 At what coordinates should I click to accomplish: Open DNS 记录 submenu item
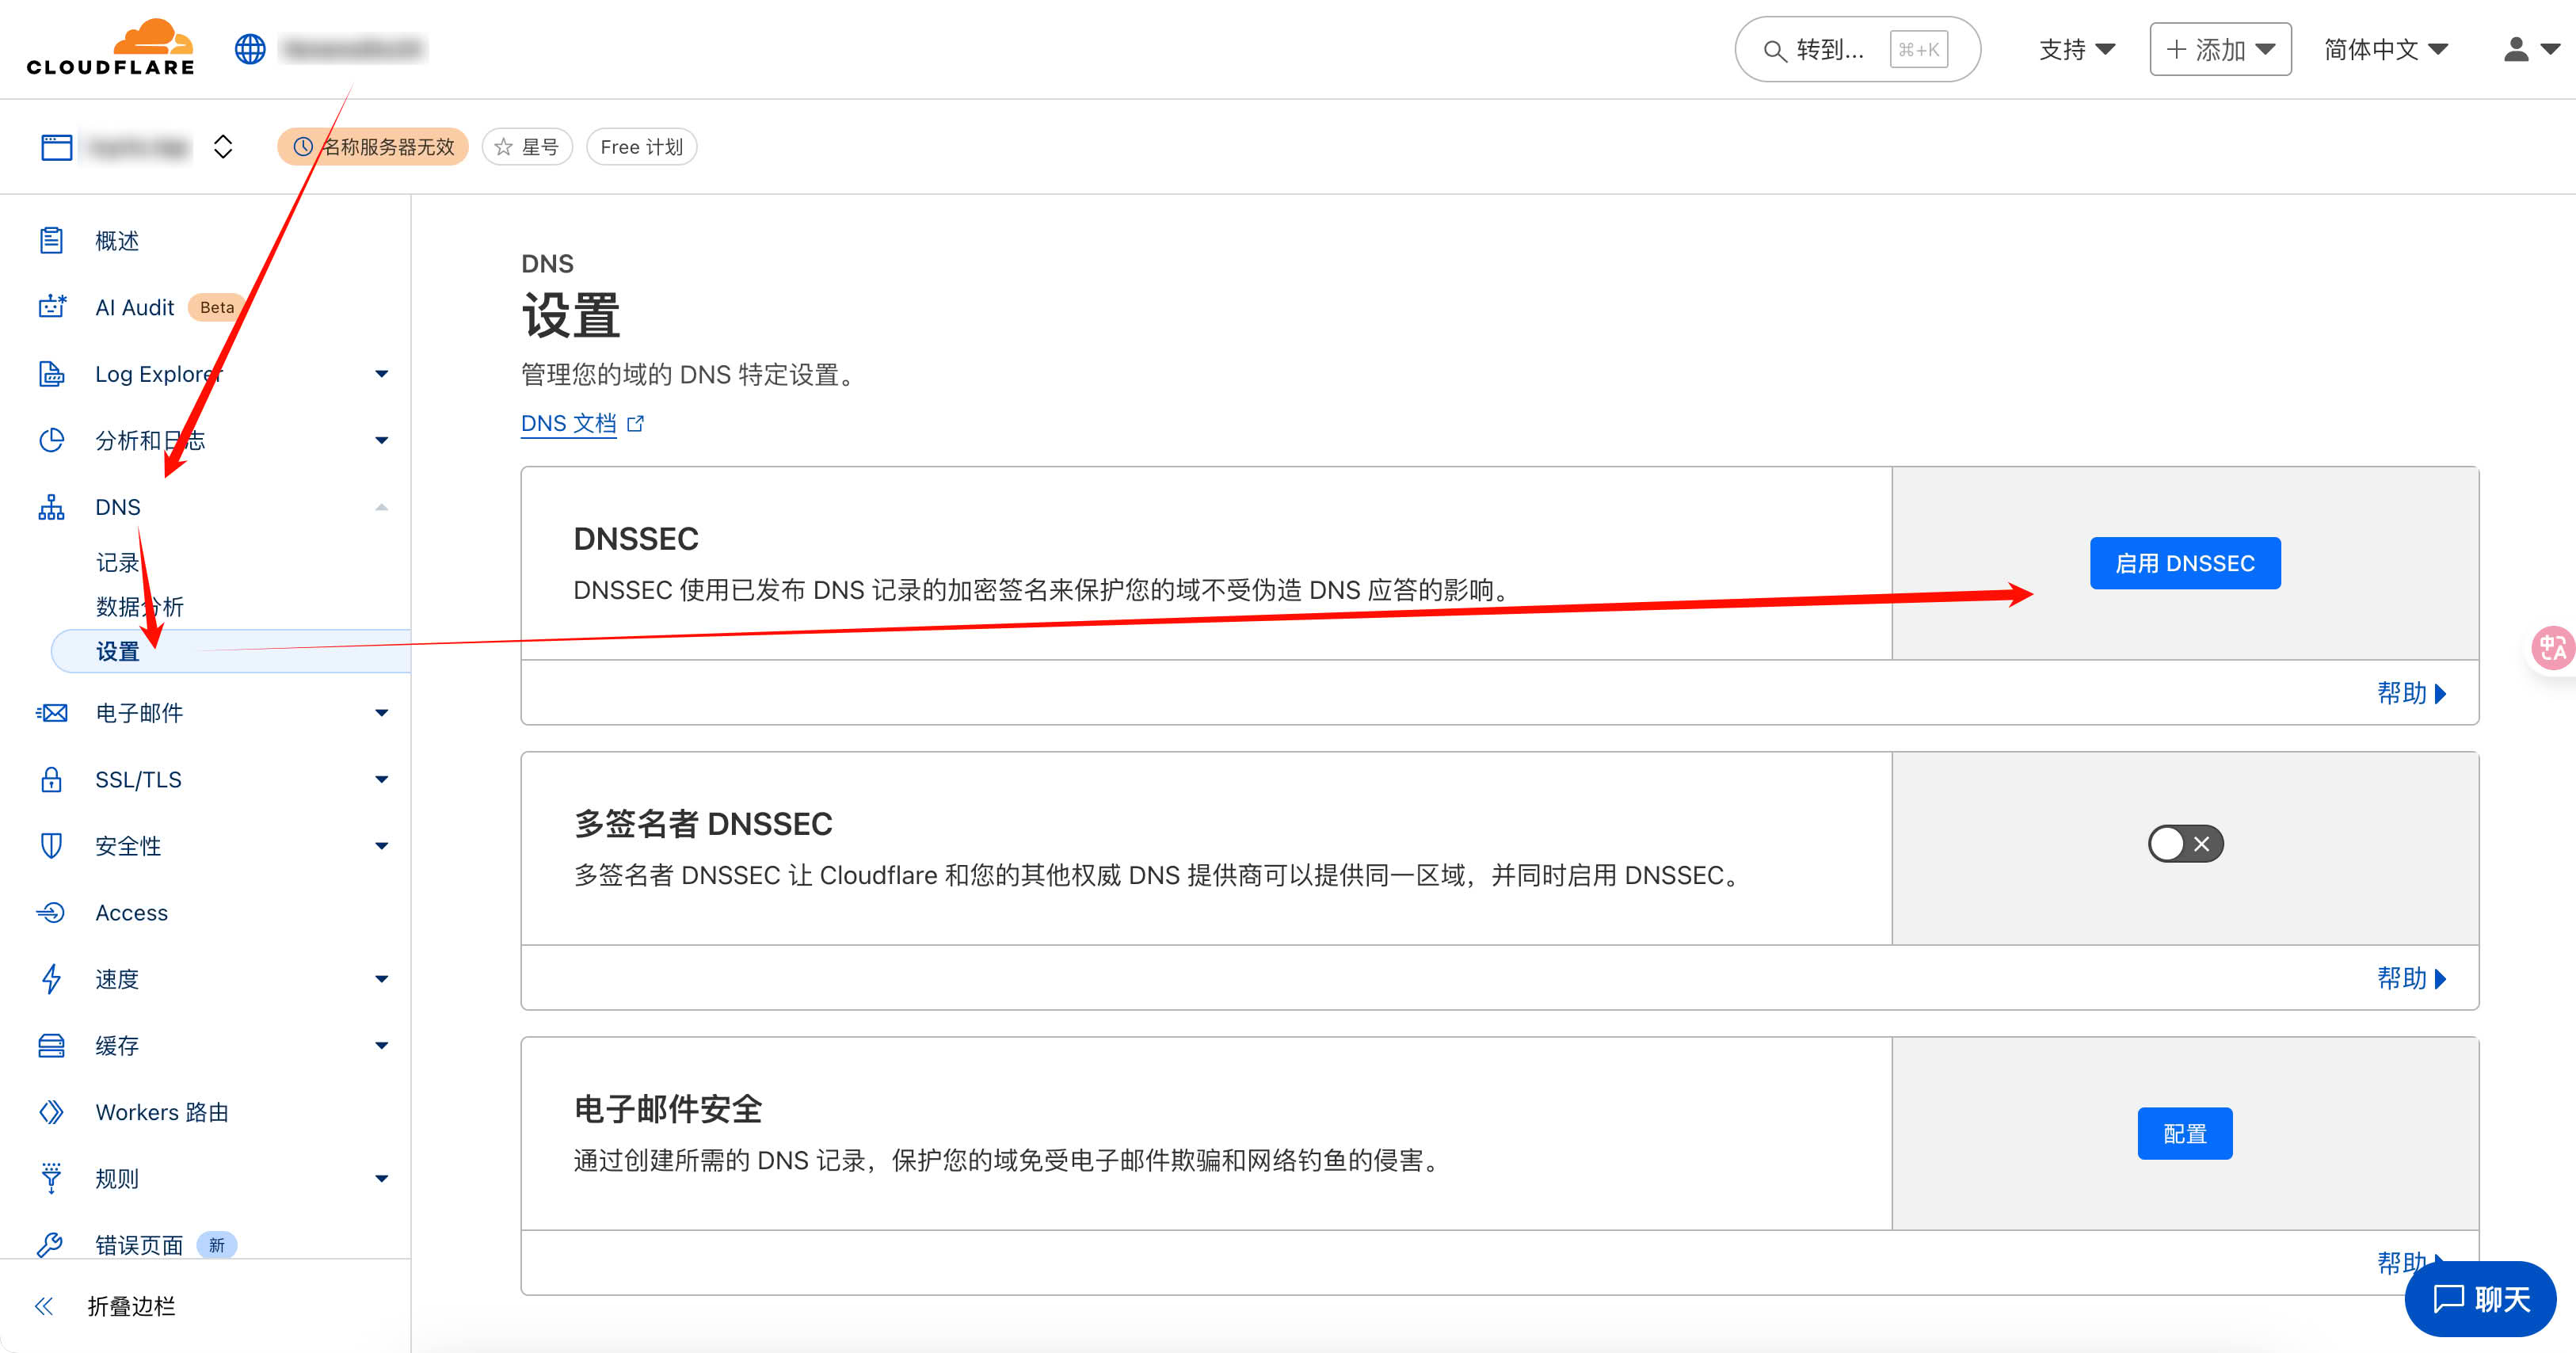117,562
